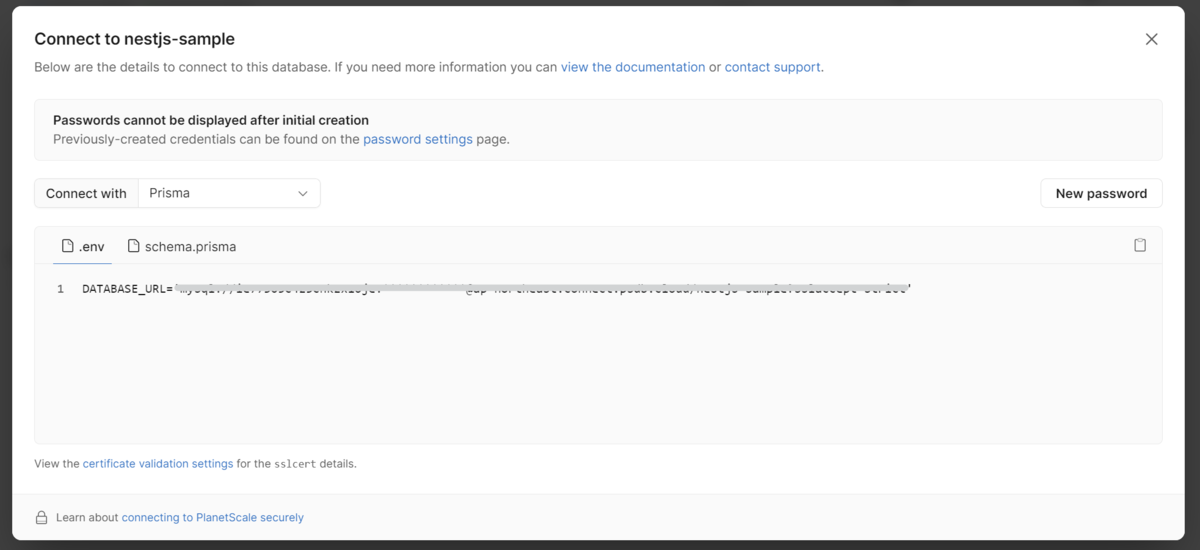
Task: Click the lock icon in the footer
Action: coord(41,518)
